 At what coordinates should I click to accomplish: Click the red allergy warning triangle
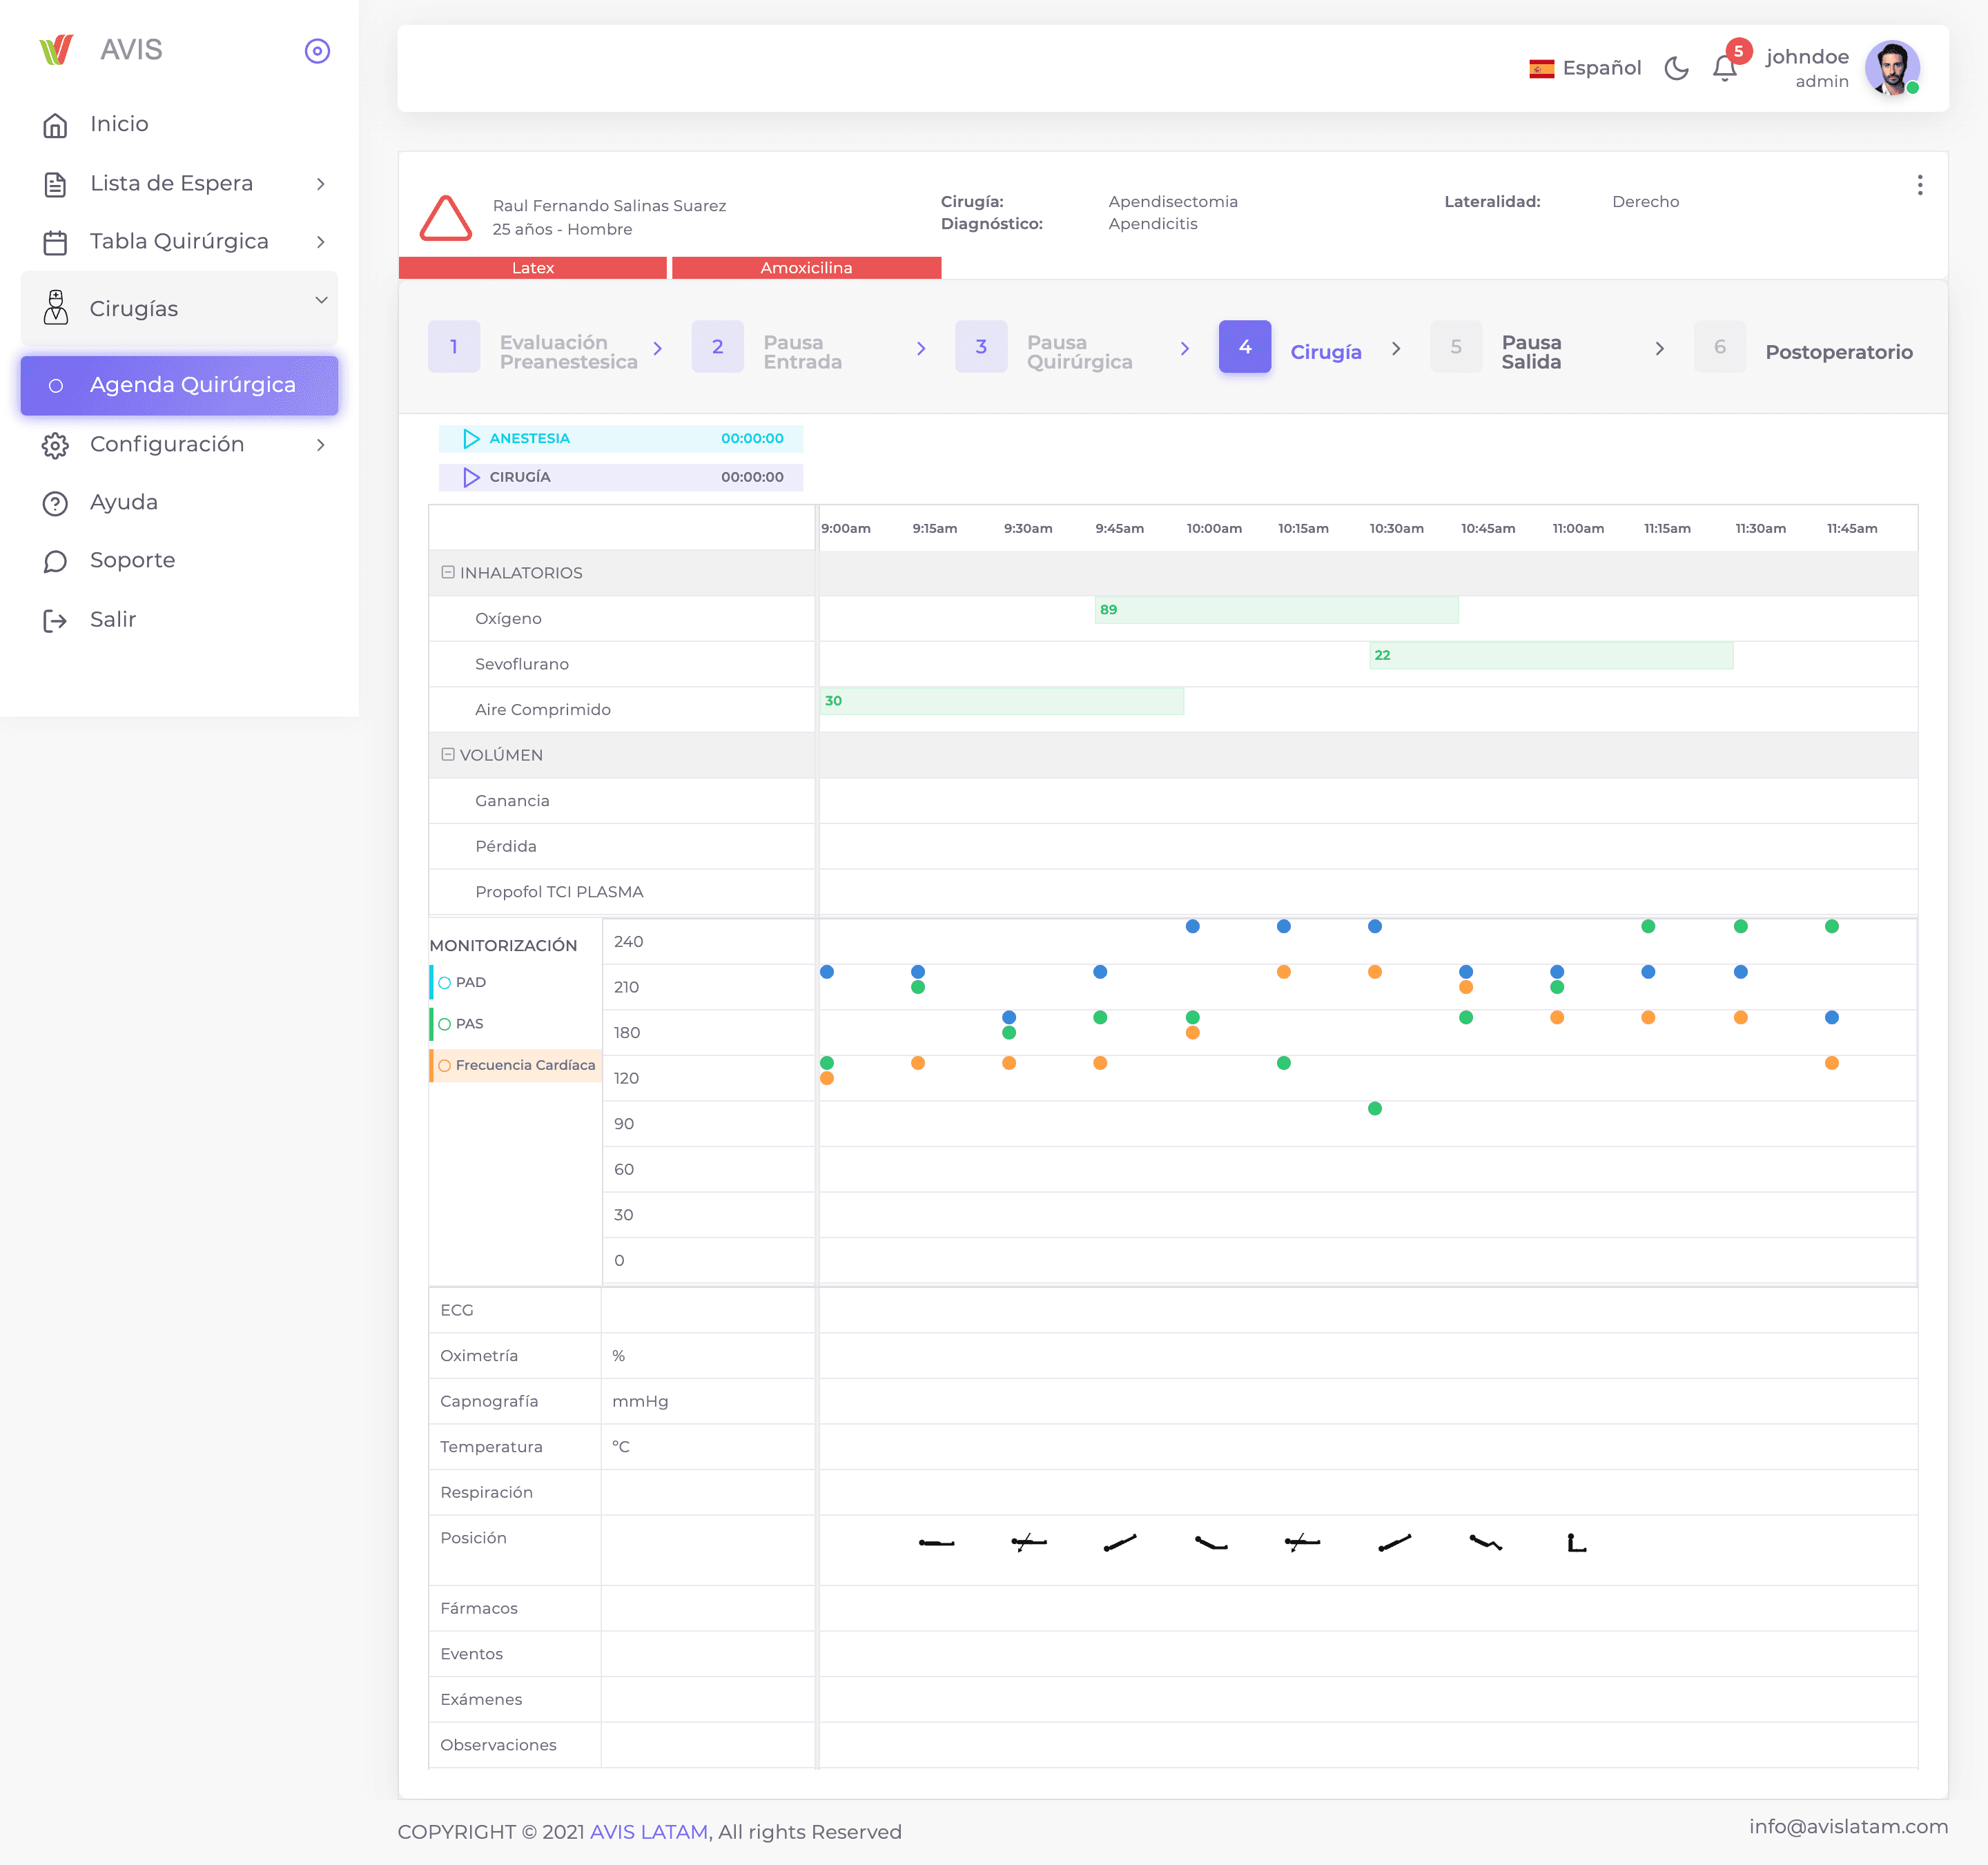pyautogui.click(x=445, y=218)
